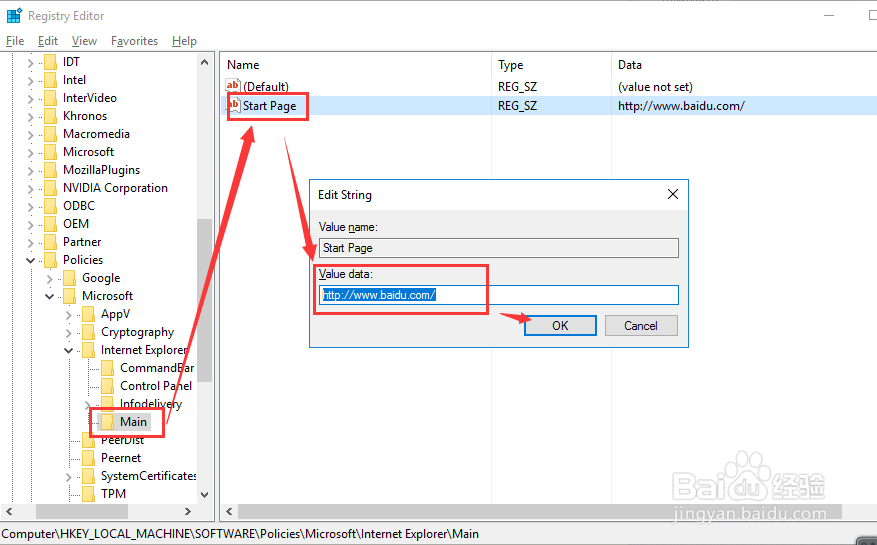Click the Registry Editor app icon

click(x=13, y=16)
